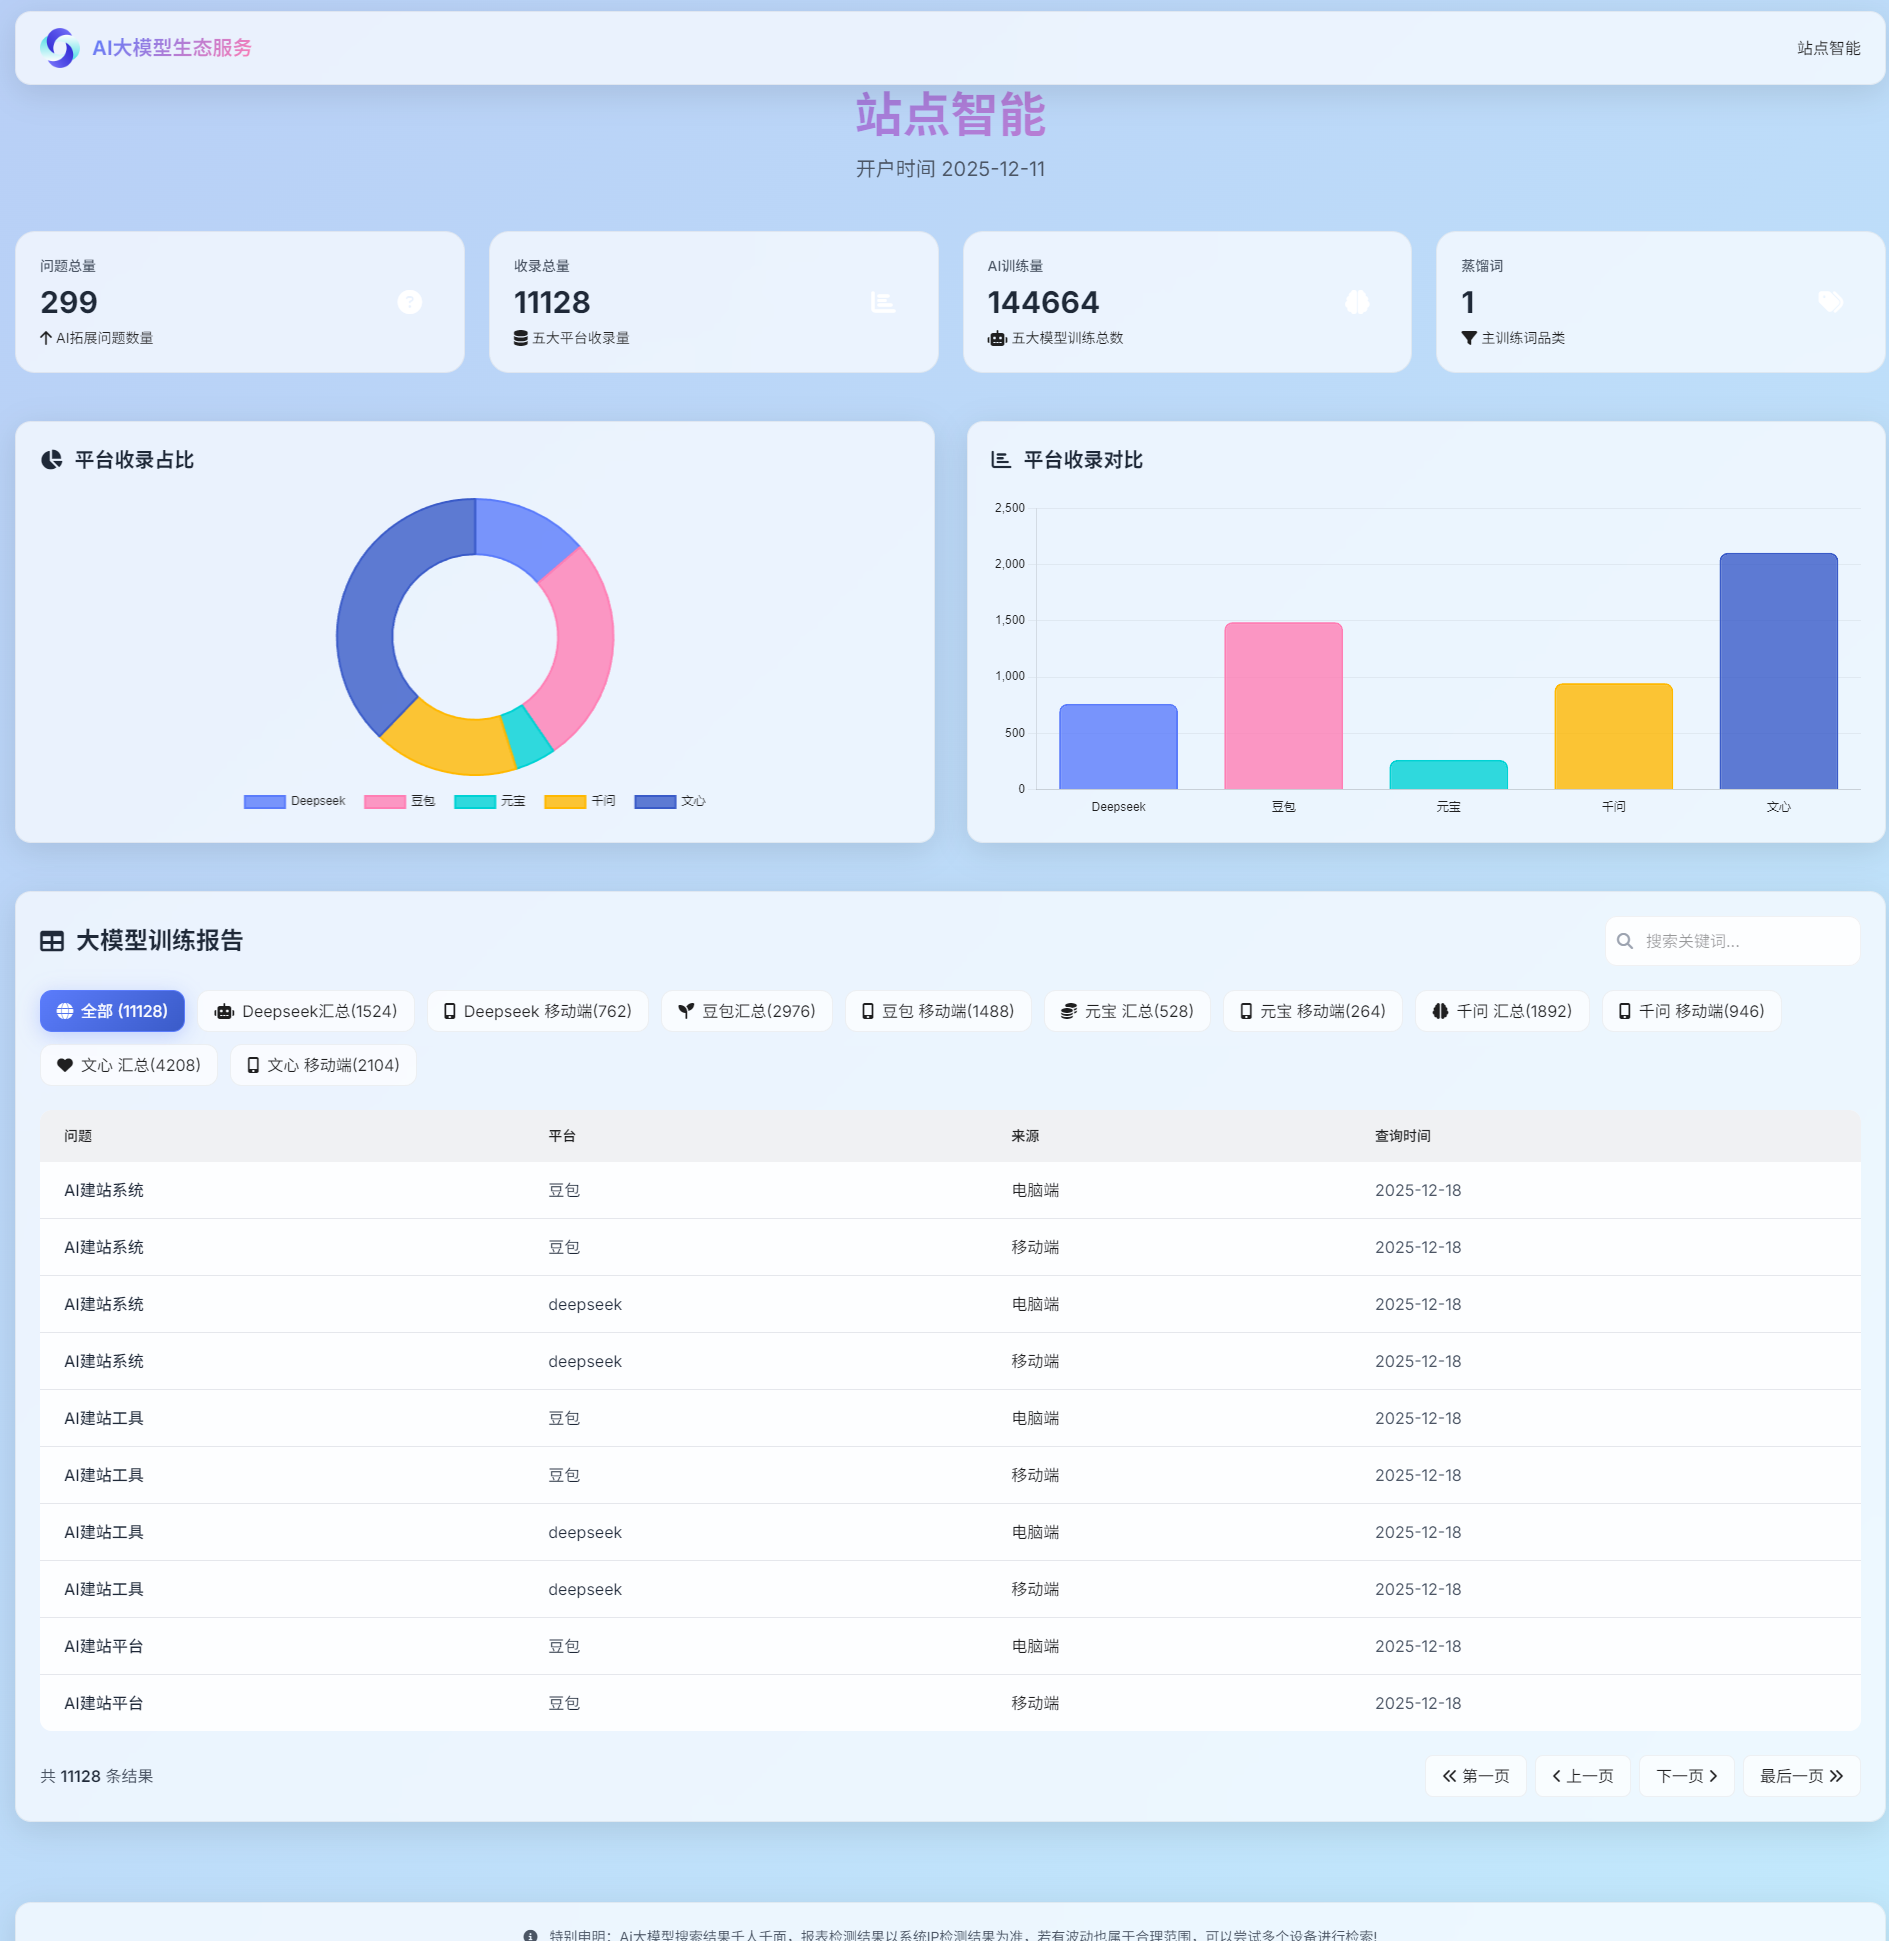Click the 平台收录占比 chart title
Image resolution: width=1889 pixels, height=1941 pixels.
pyautogui.click(x=134, y=460)
